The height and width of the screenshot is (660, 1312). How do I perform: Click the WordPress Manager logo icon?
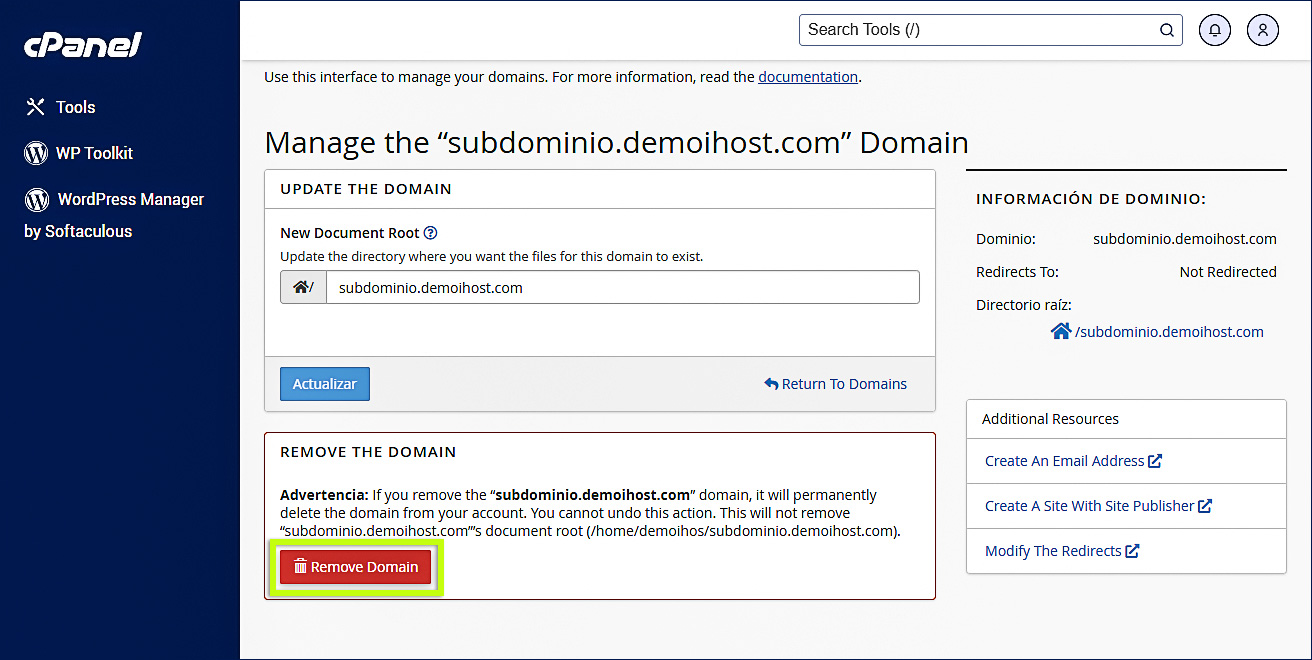(x=37, y=199)
